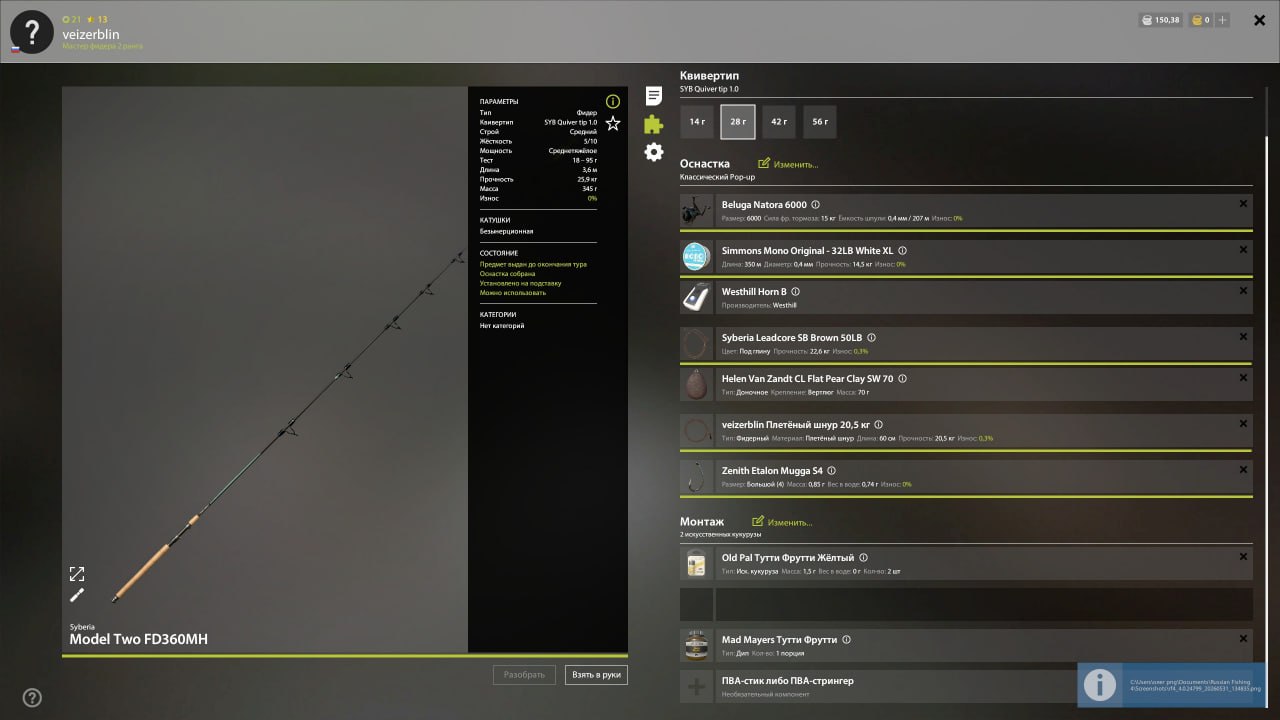Click the username veizerblin

[x=91, y=34]
